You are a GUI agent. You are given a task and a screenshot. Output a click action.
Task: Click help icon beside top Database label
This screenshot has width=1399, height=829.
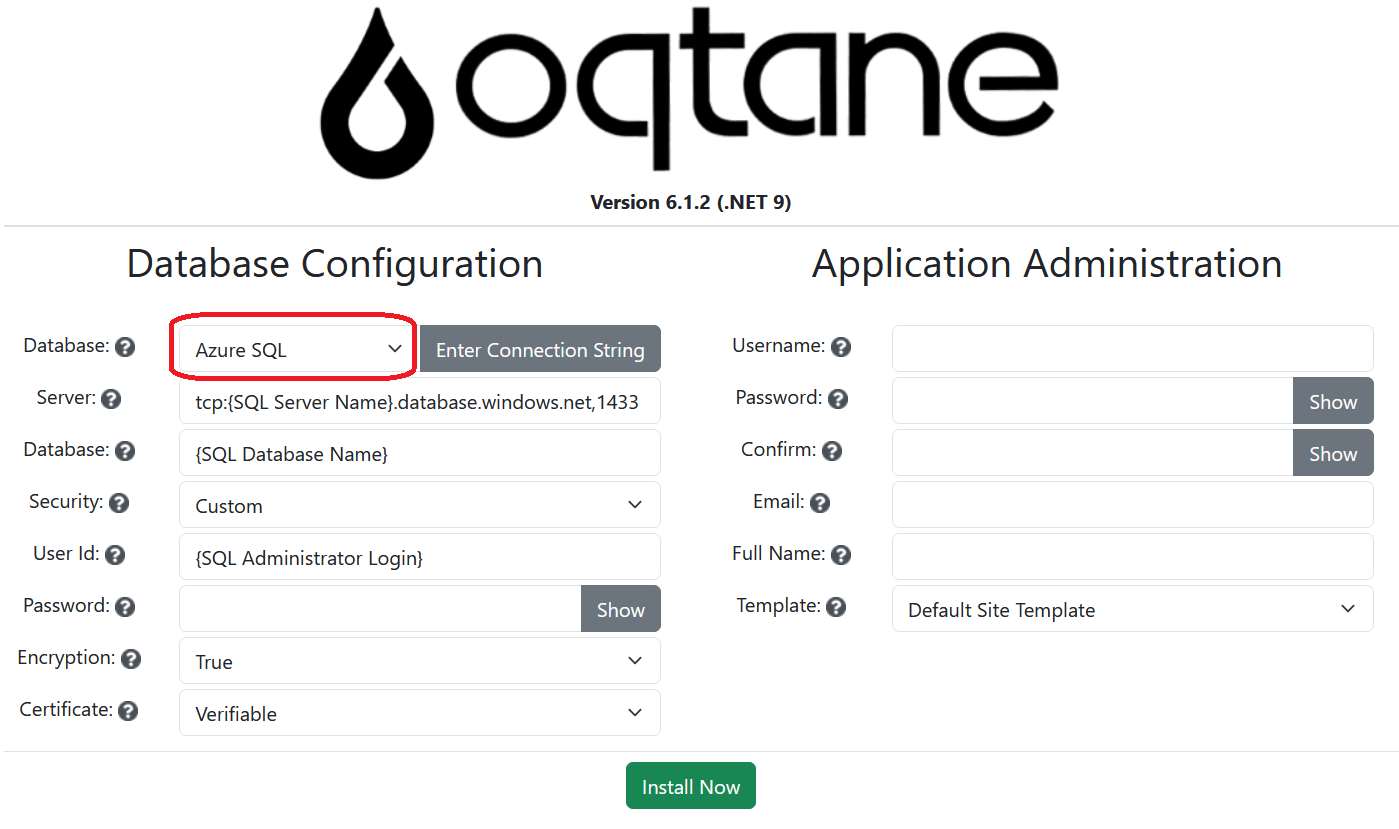[125, 347]
